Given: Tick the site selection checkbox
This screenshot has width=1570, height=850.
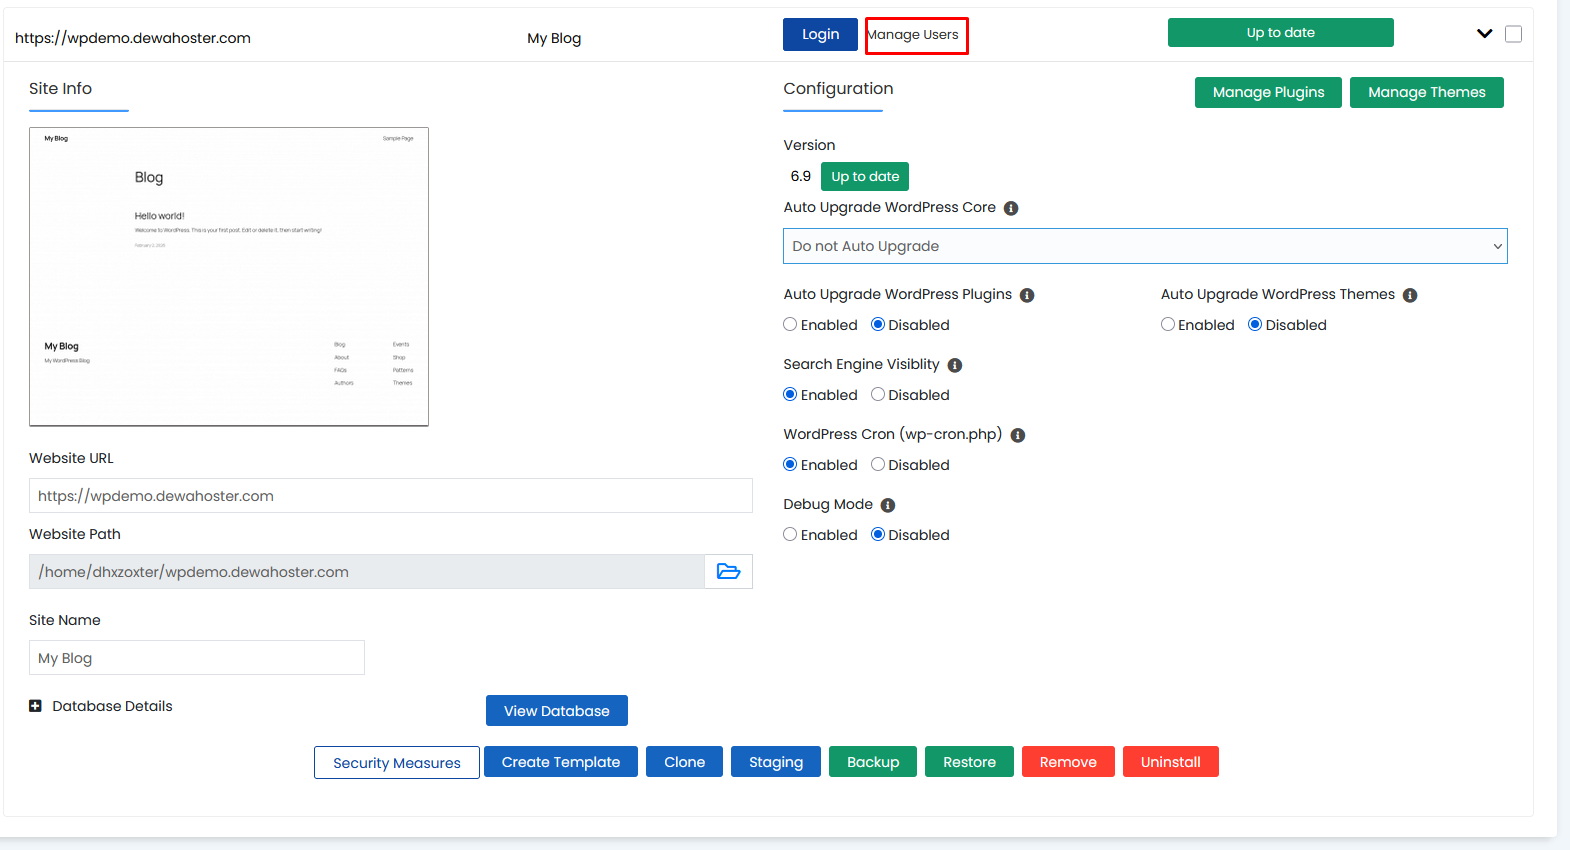Looking at the screenshot, I should 1514,34.
